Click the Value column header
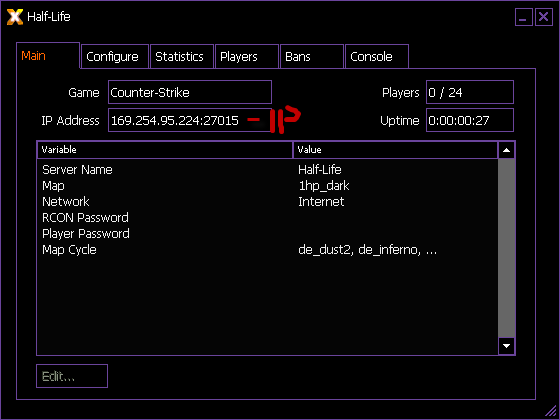The height and width of the screenshot is (420, 560). click(x=395, y=150)
